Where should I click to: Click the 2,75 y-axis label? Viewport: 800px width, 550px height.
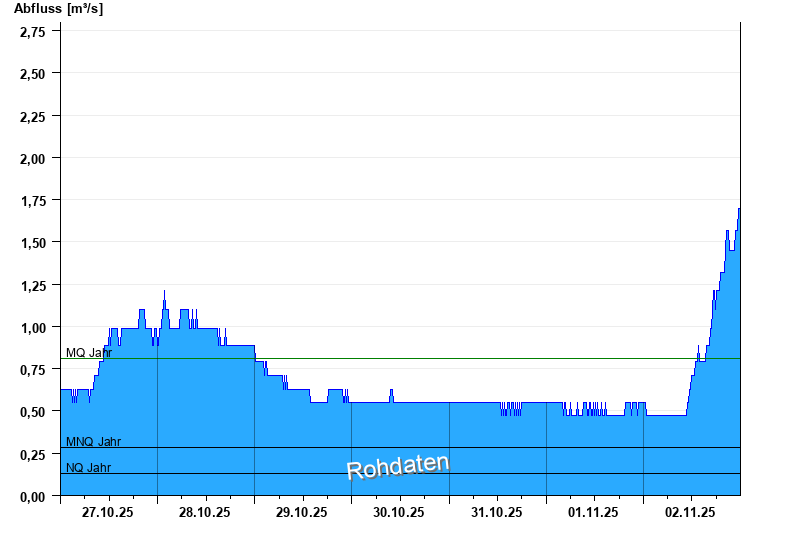tap(33, 32)
